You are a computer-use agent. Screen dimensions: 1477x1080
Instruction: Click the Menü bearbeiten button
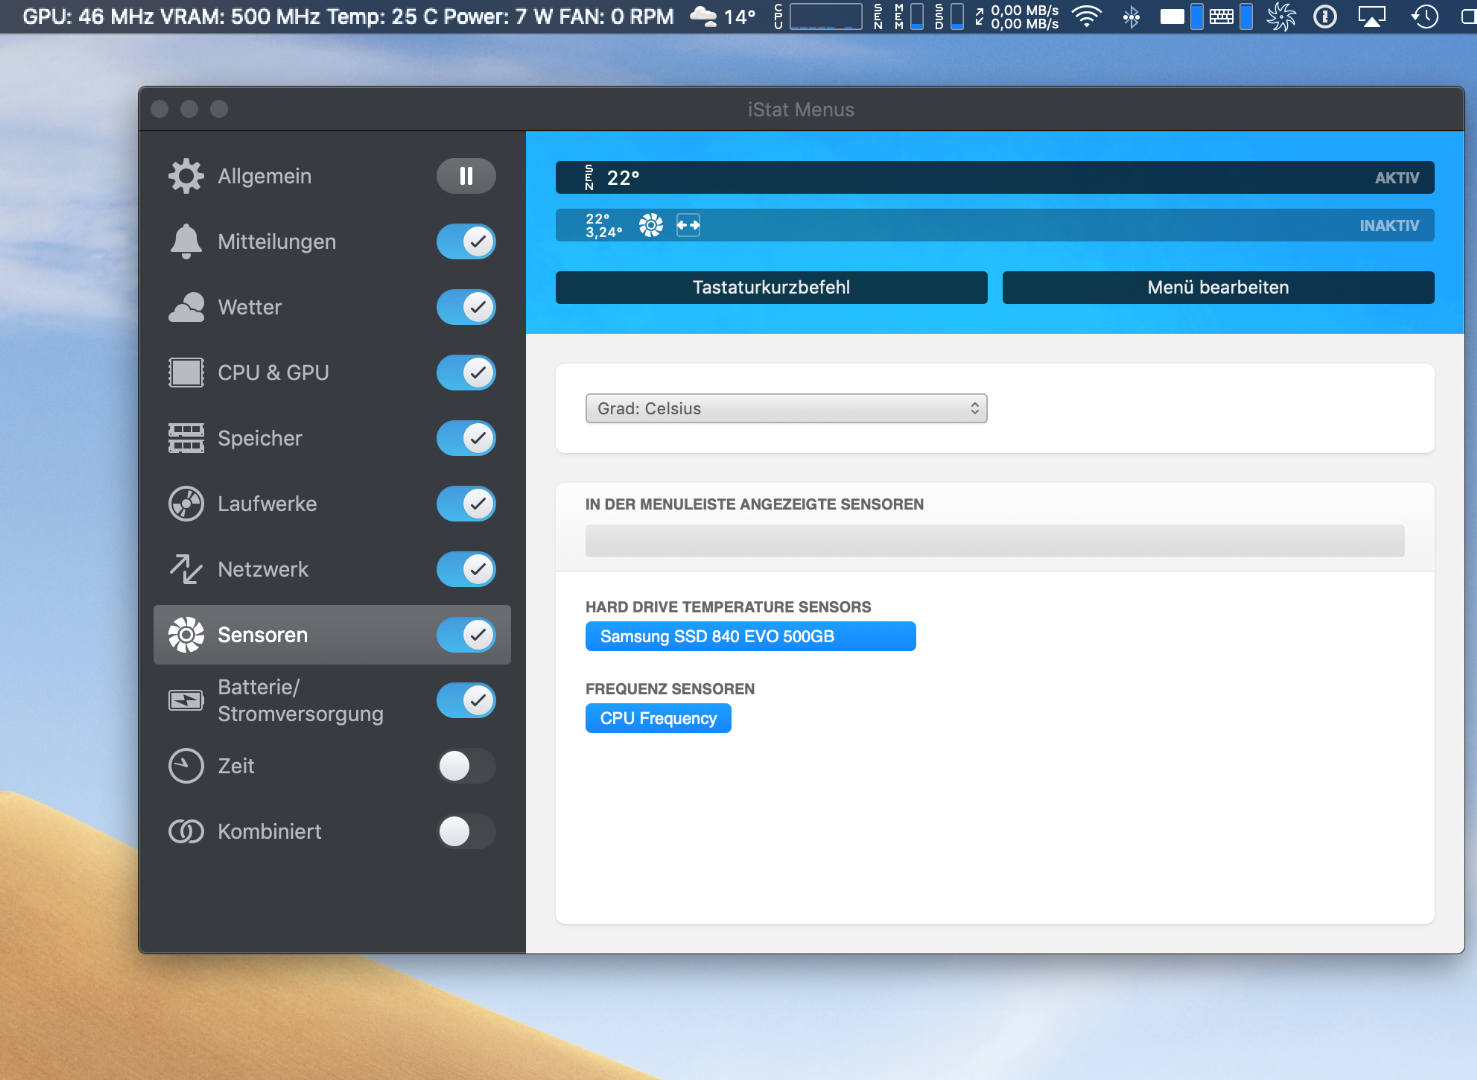point(1218,287)
